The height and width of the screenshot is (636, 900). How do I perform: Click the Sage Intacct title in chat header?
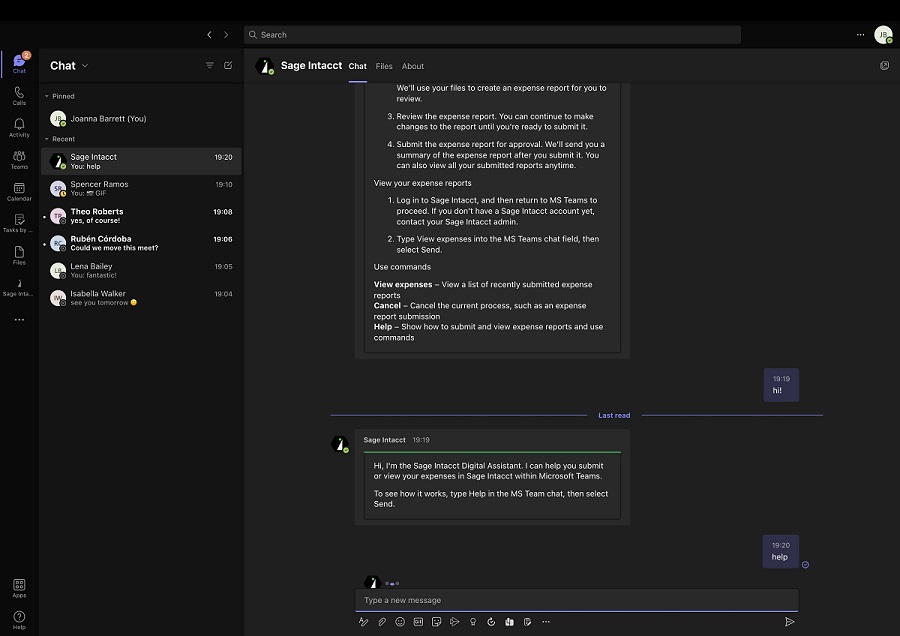(311, 66)
